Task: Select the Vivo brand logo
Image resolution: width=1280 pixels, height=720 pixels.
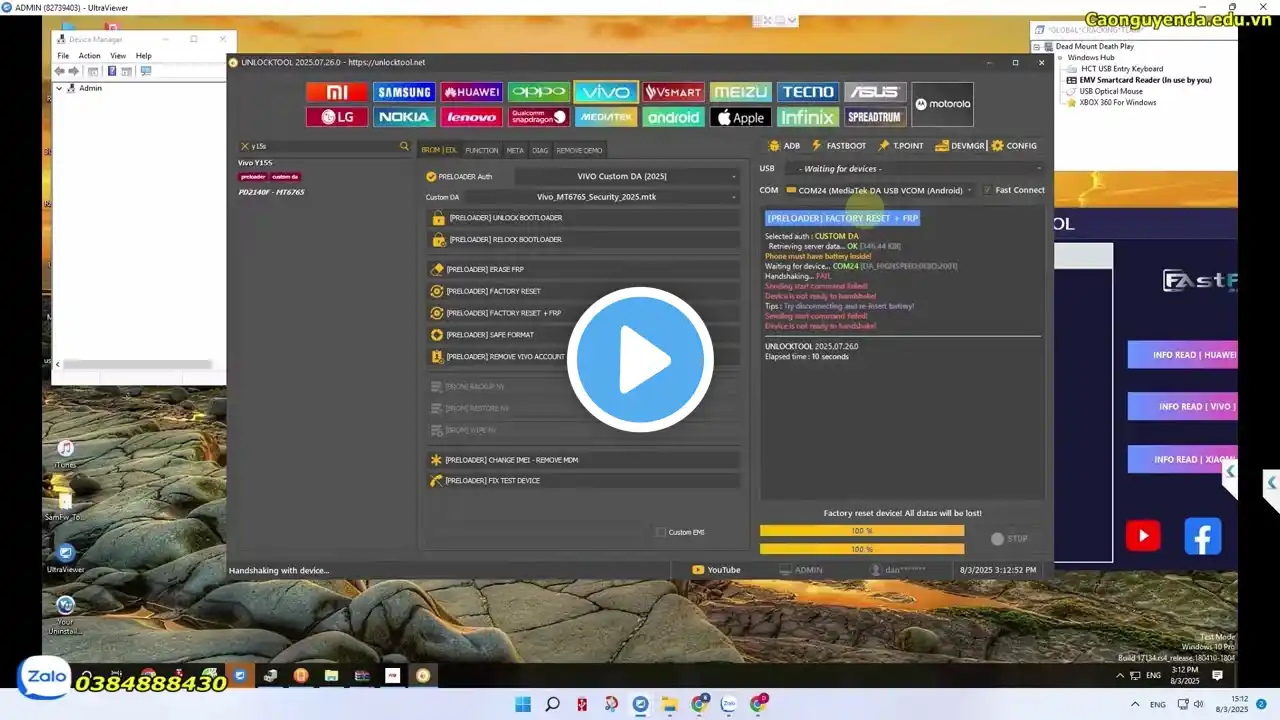Action: pos(606,92)
